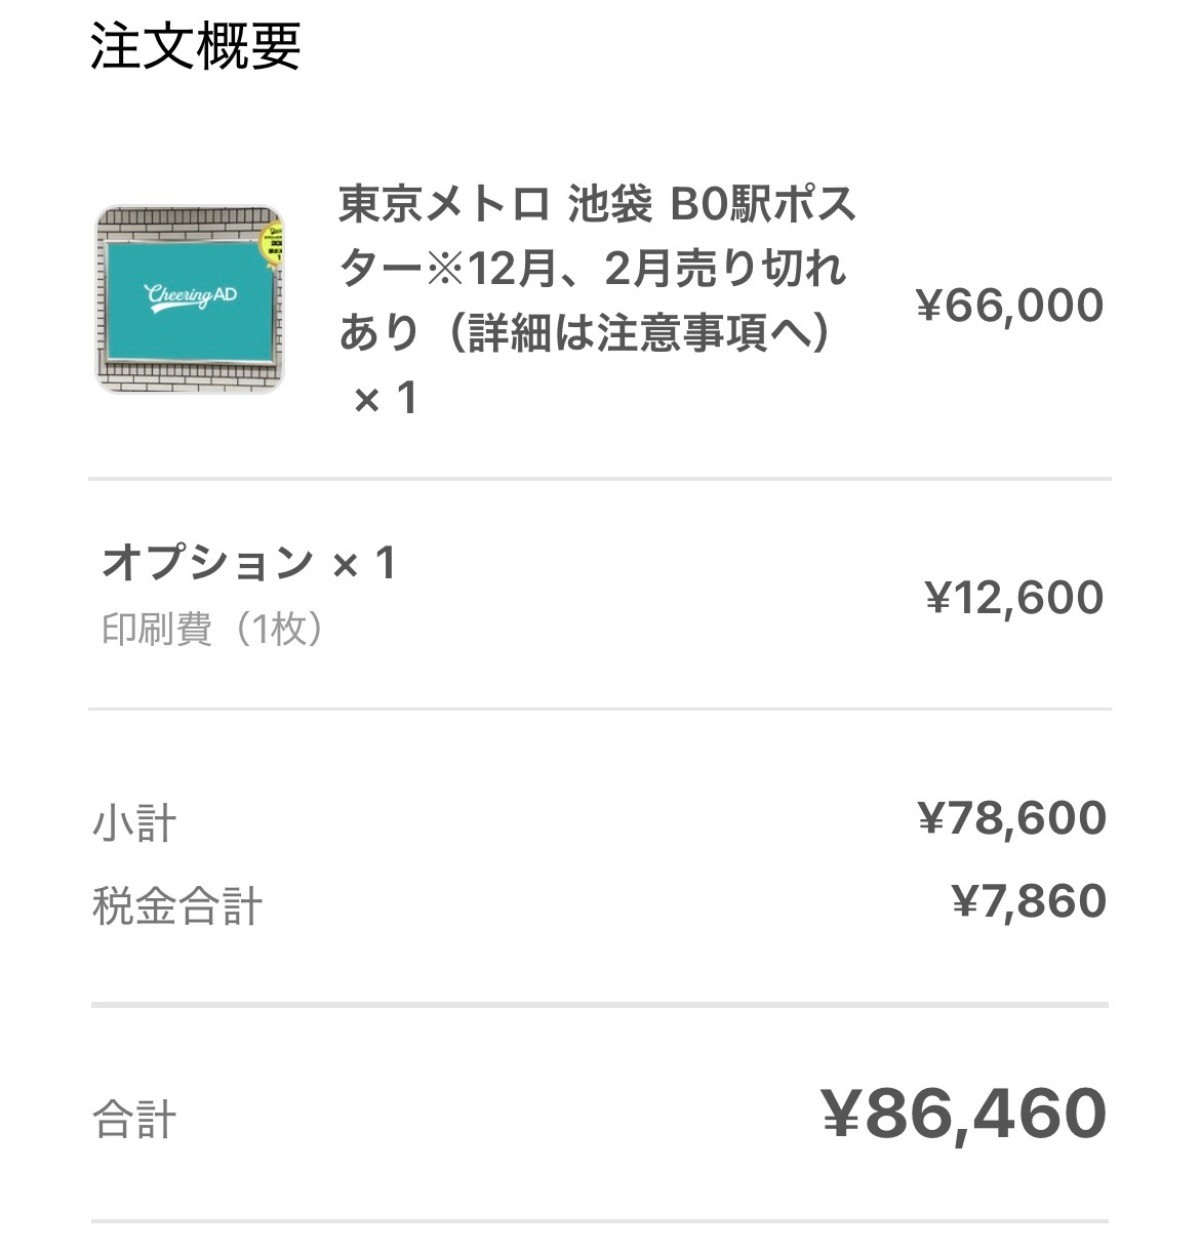Click the オプション row label

pyautogui.click(x=208, y=563)
